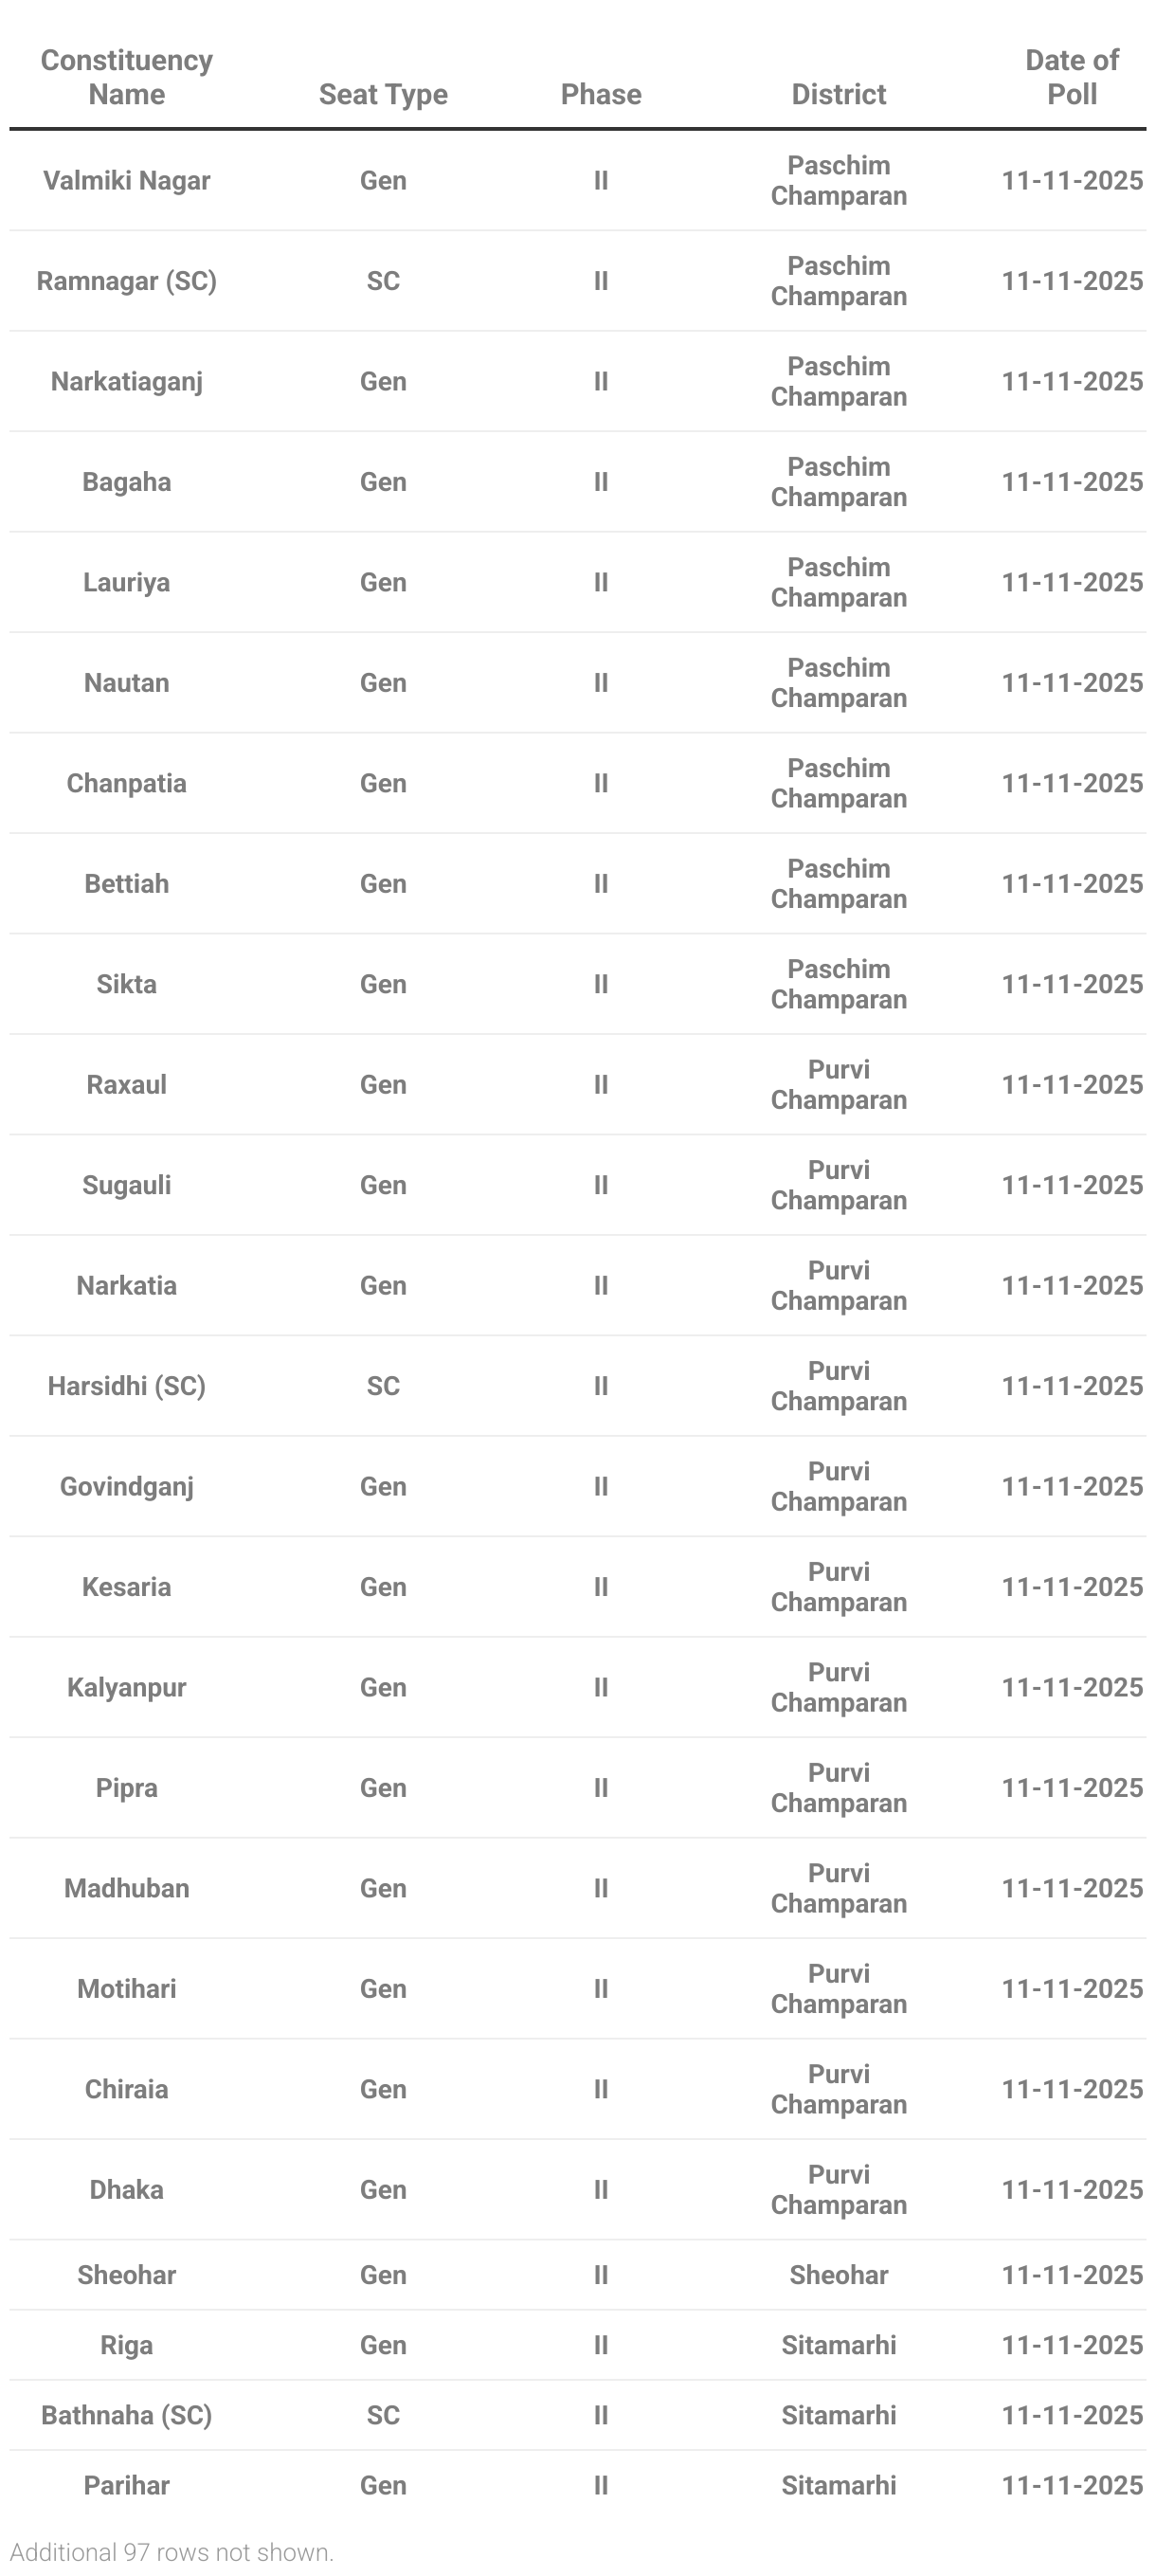Viewport: 1156px width, 2576px height.
Task: Click the "Additional 97 rows not shown" note
Action: (172, 2551)
